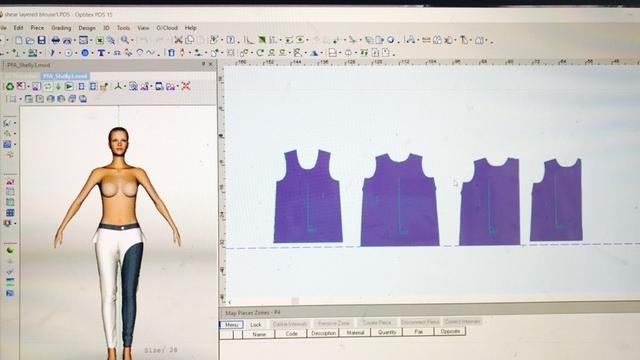
Task: Click the bottom blue icon in left sidebar
Action: coord(10,293)
